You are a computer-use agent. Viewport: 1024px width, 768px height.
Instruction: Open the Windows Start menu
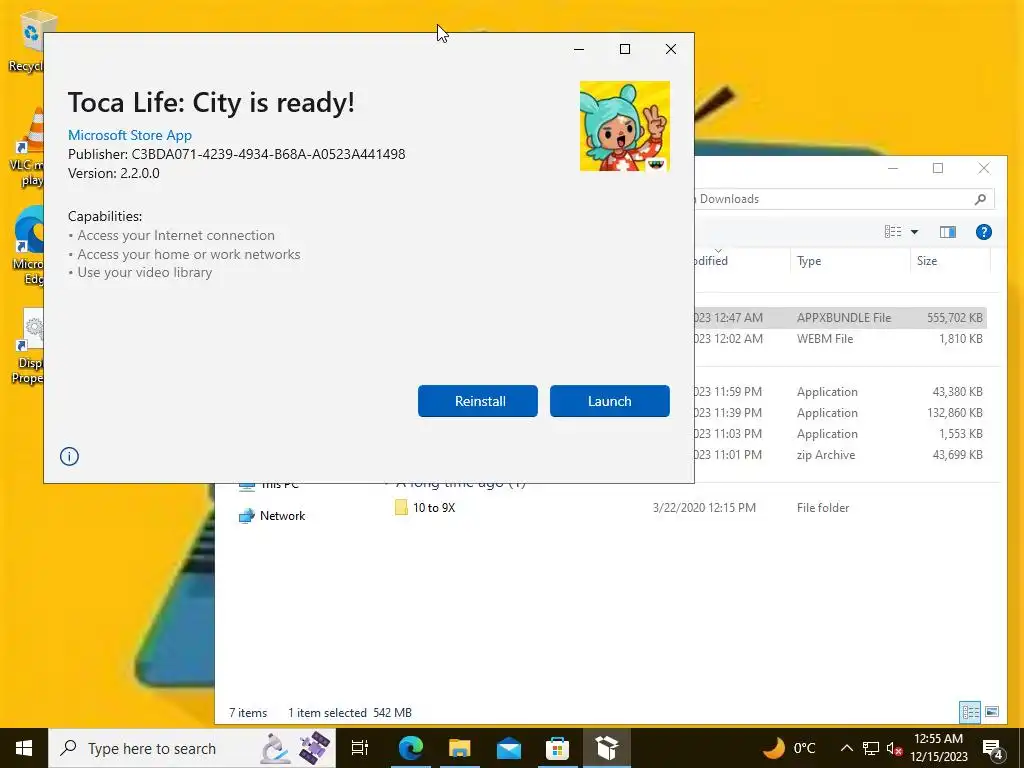coord(24,748)
